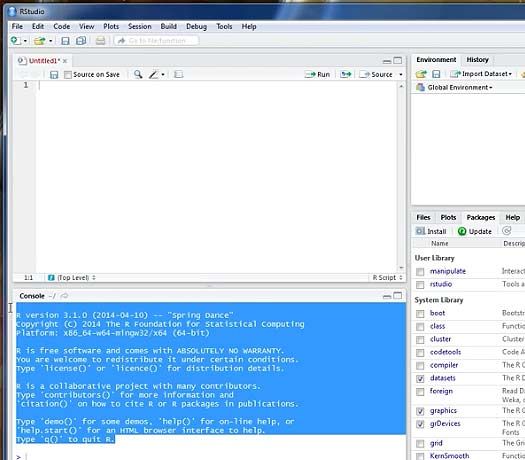Minimize the Console pane
The width and height of the screenshot is (525, 460).
pos(387,297)
